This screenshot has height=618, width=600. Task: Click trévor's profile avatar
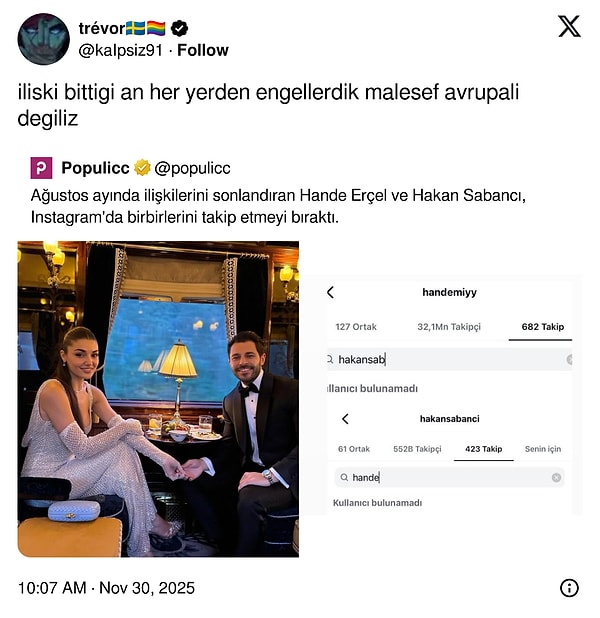[43, 39]
